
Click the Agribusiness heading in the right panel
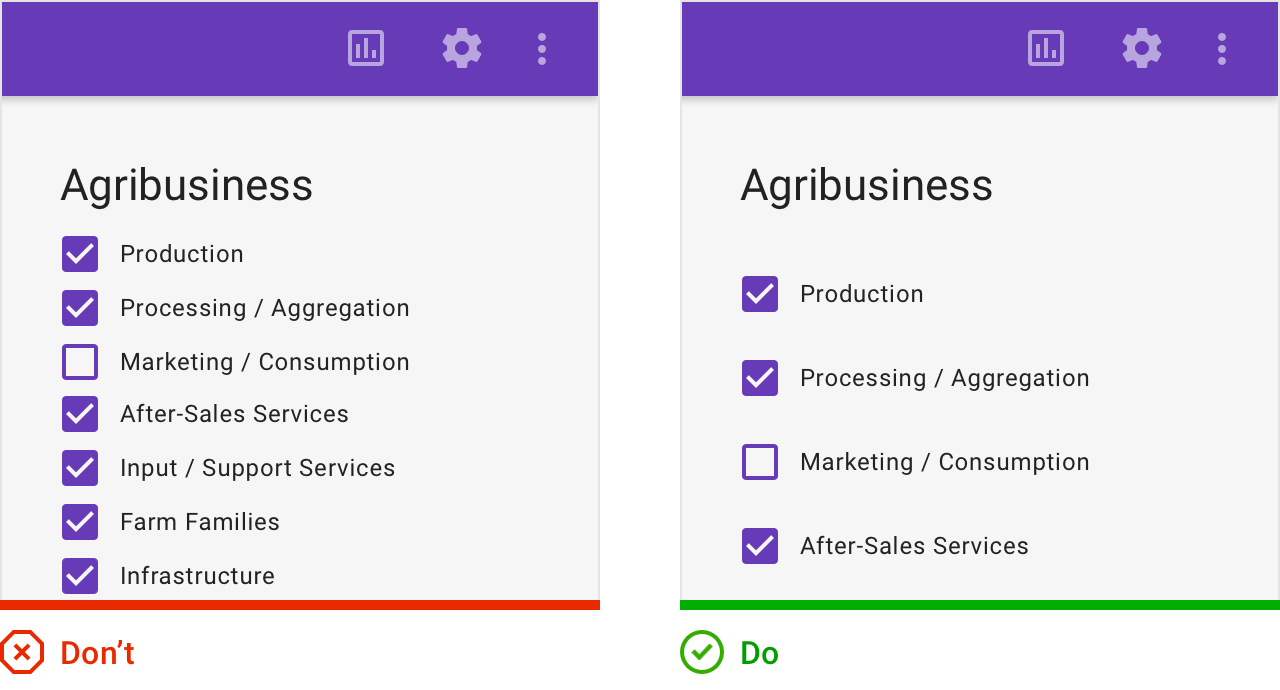[866, 186]
